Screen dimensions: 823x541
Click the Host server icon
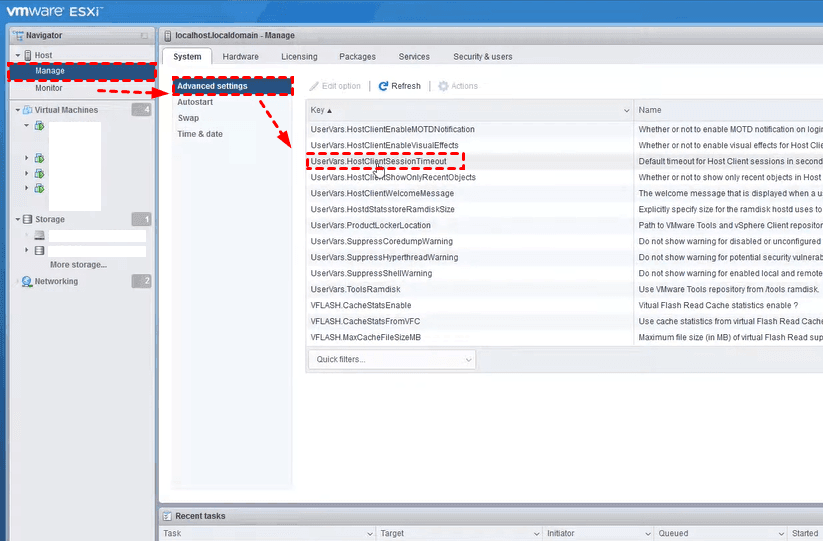pyautogui.click(x=28, y=55)
